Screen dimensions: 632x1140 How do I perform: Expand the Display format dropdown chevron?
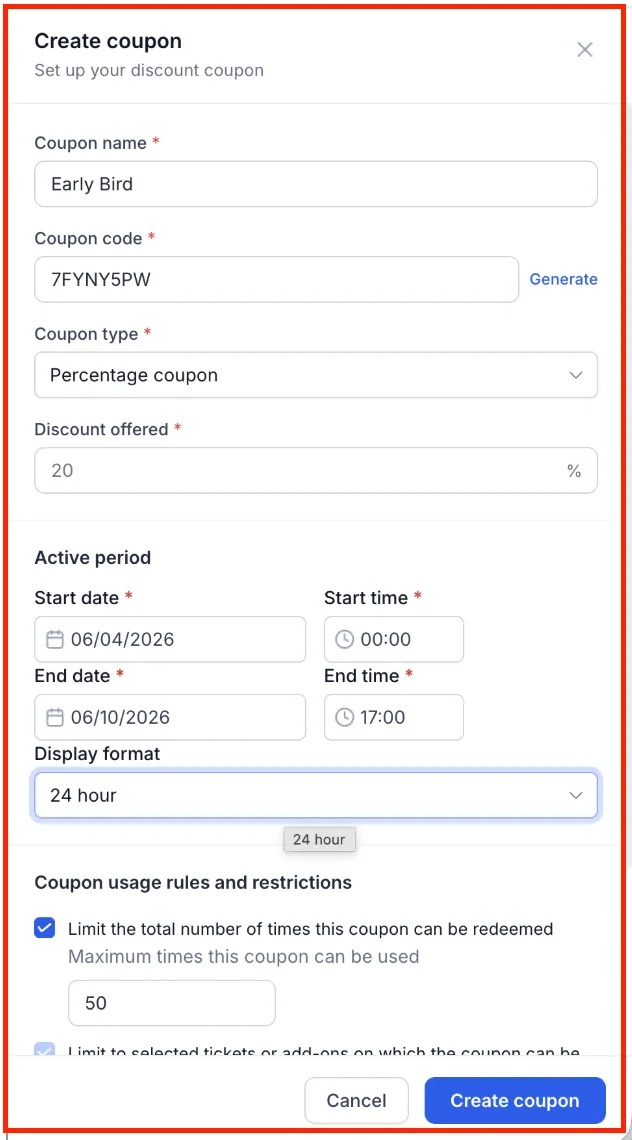pos(576,795)
